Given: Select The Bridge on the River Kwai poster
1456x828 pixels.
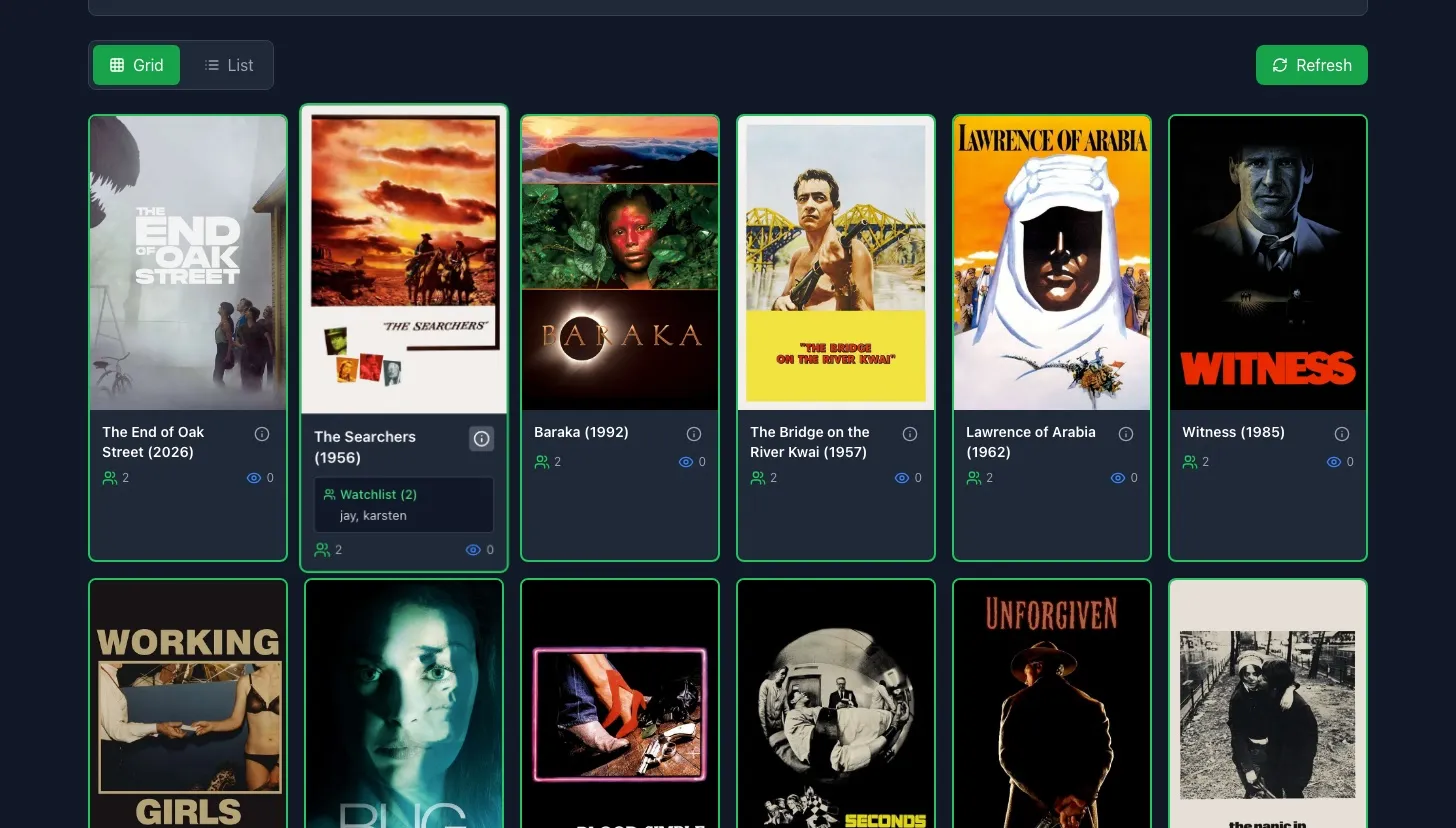Looking at the screenshot, I should tap(836, 263).
